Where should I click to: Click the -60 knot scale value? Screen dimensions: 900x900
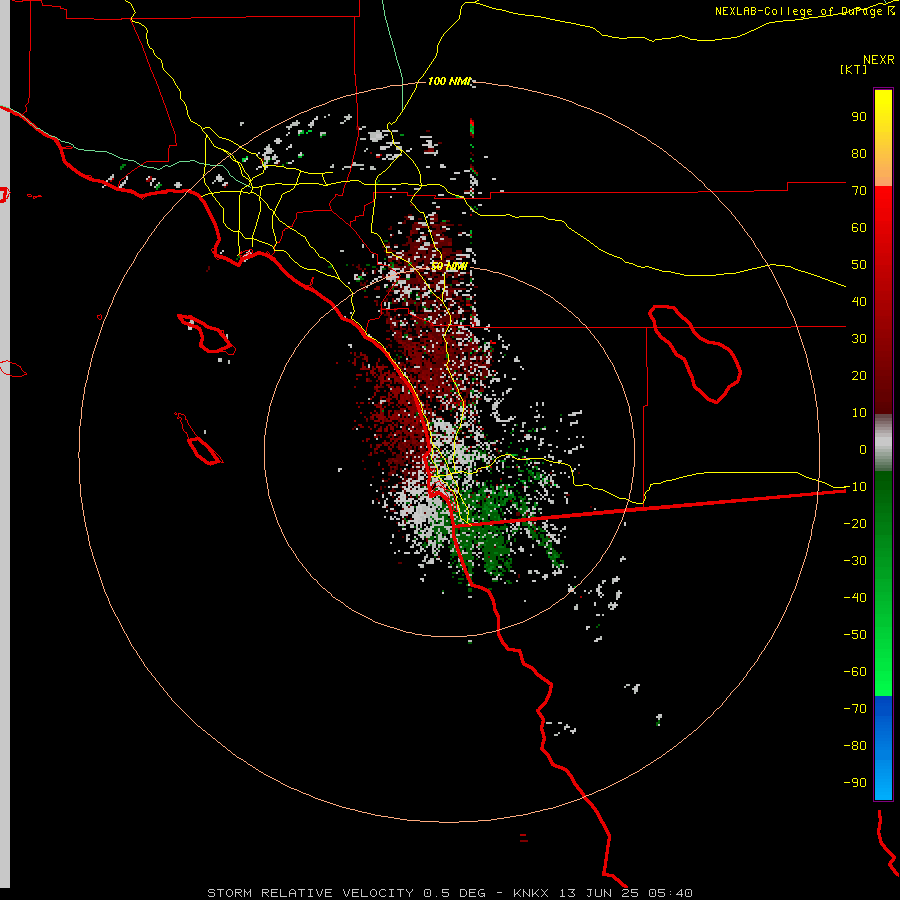855,672
